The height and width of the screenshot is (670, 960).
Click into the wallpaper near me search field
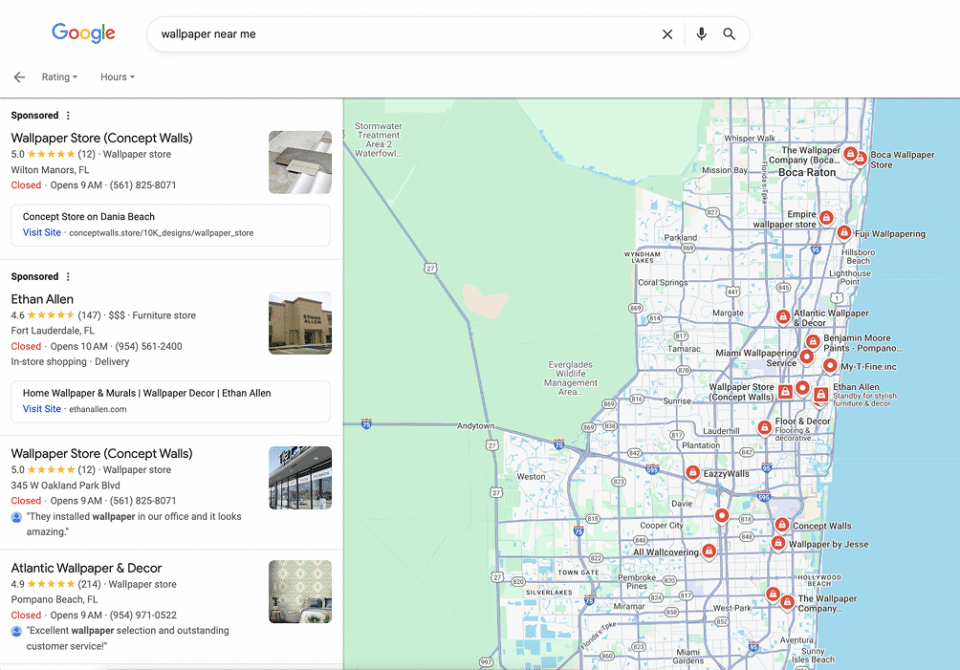400,34
